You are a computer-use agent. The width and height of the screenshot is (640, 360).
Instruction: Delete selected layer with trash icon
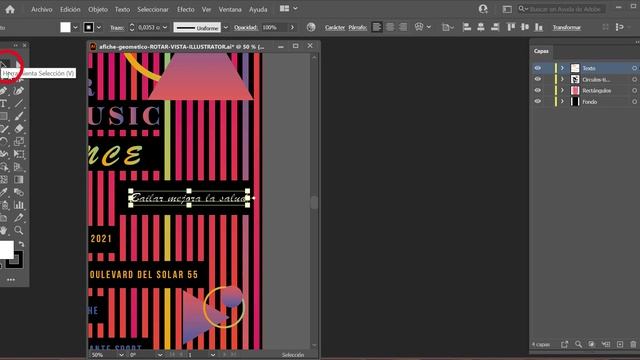633,344
